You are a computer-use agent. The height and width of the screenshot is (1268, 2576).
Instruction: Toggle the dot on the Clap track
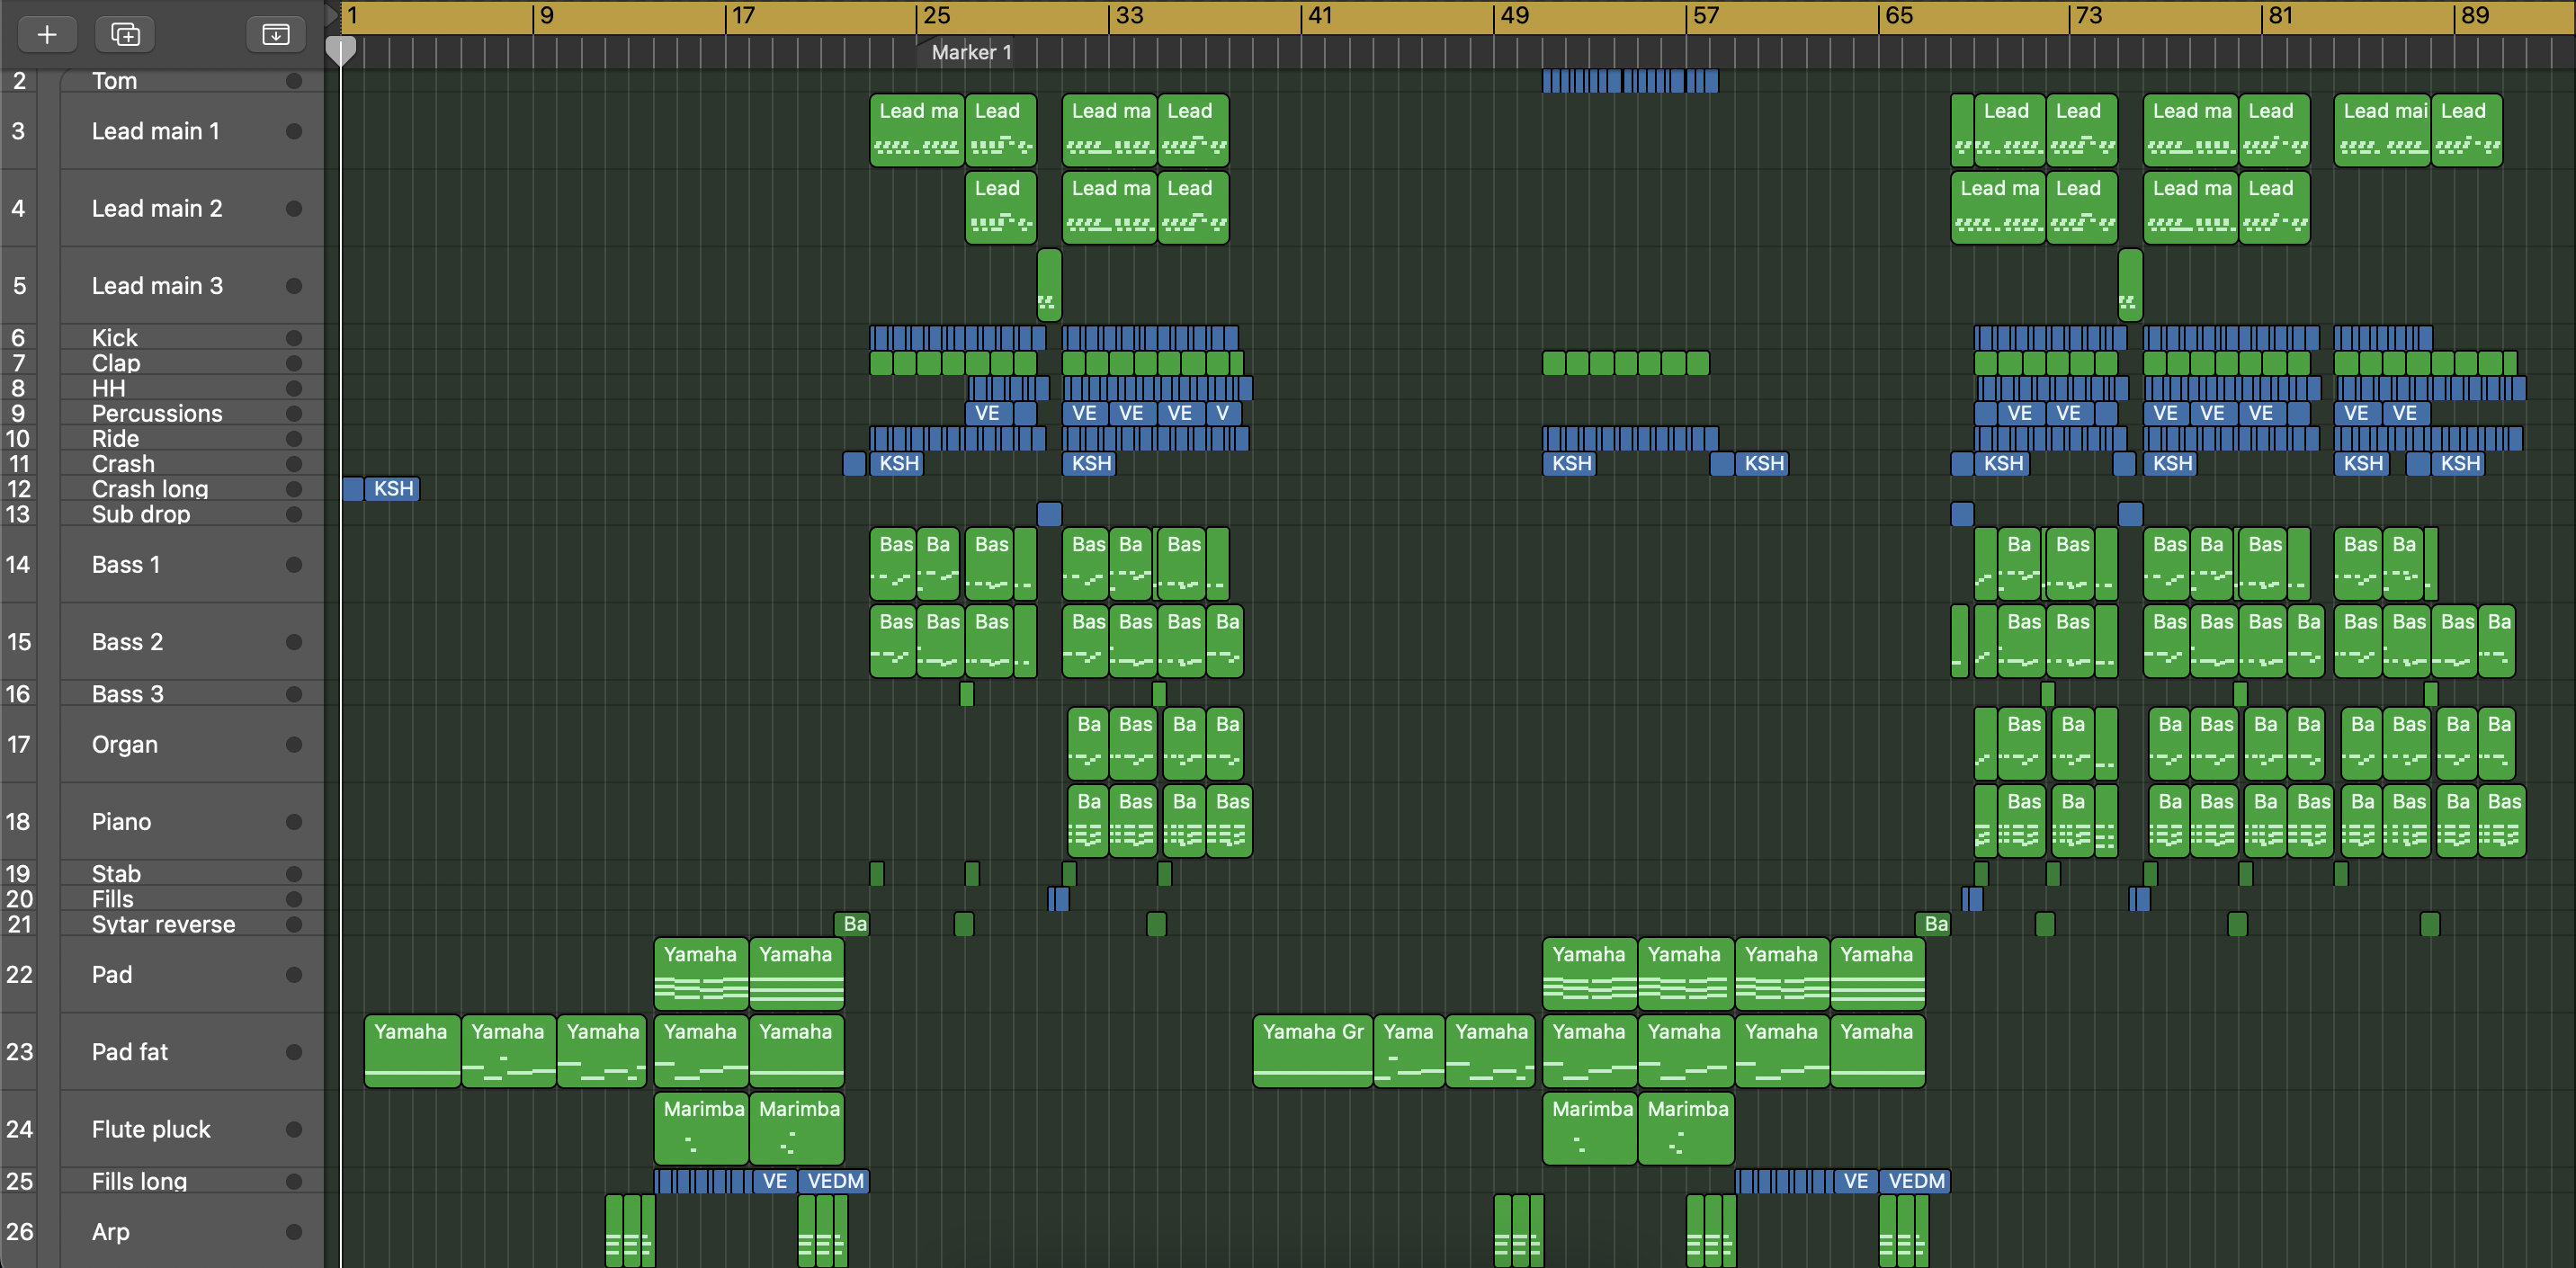click(x=294, y=363)
